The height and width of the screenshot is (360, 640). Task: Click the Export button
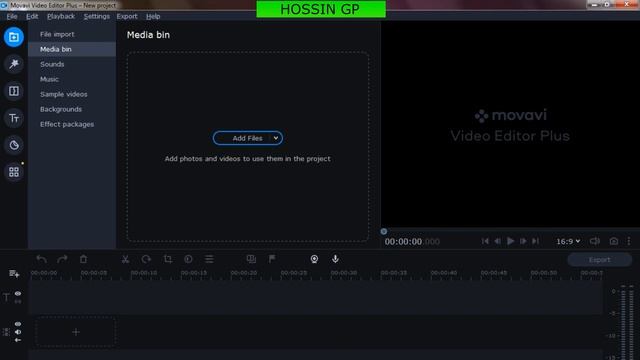click(x=599, y=260)
